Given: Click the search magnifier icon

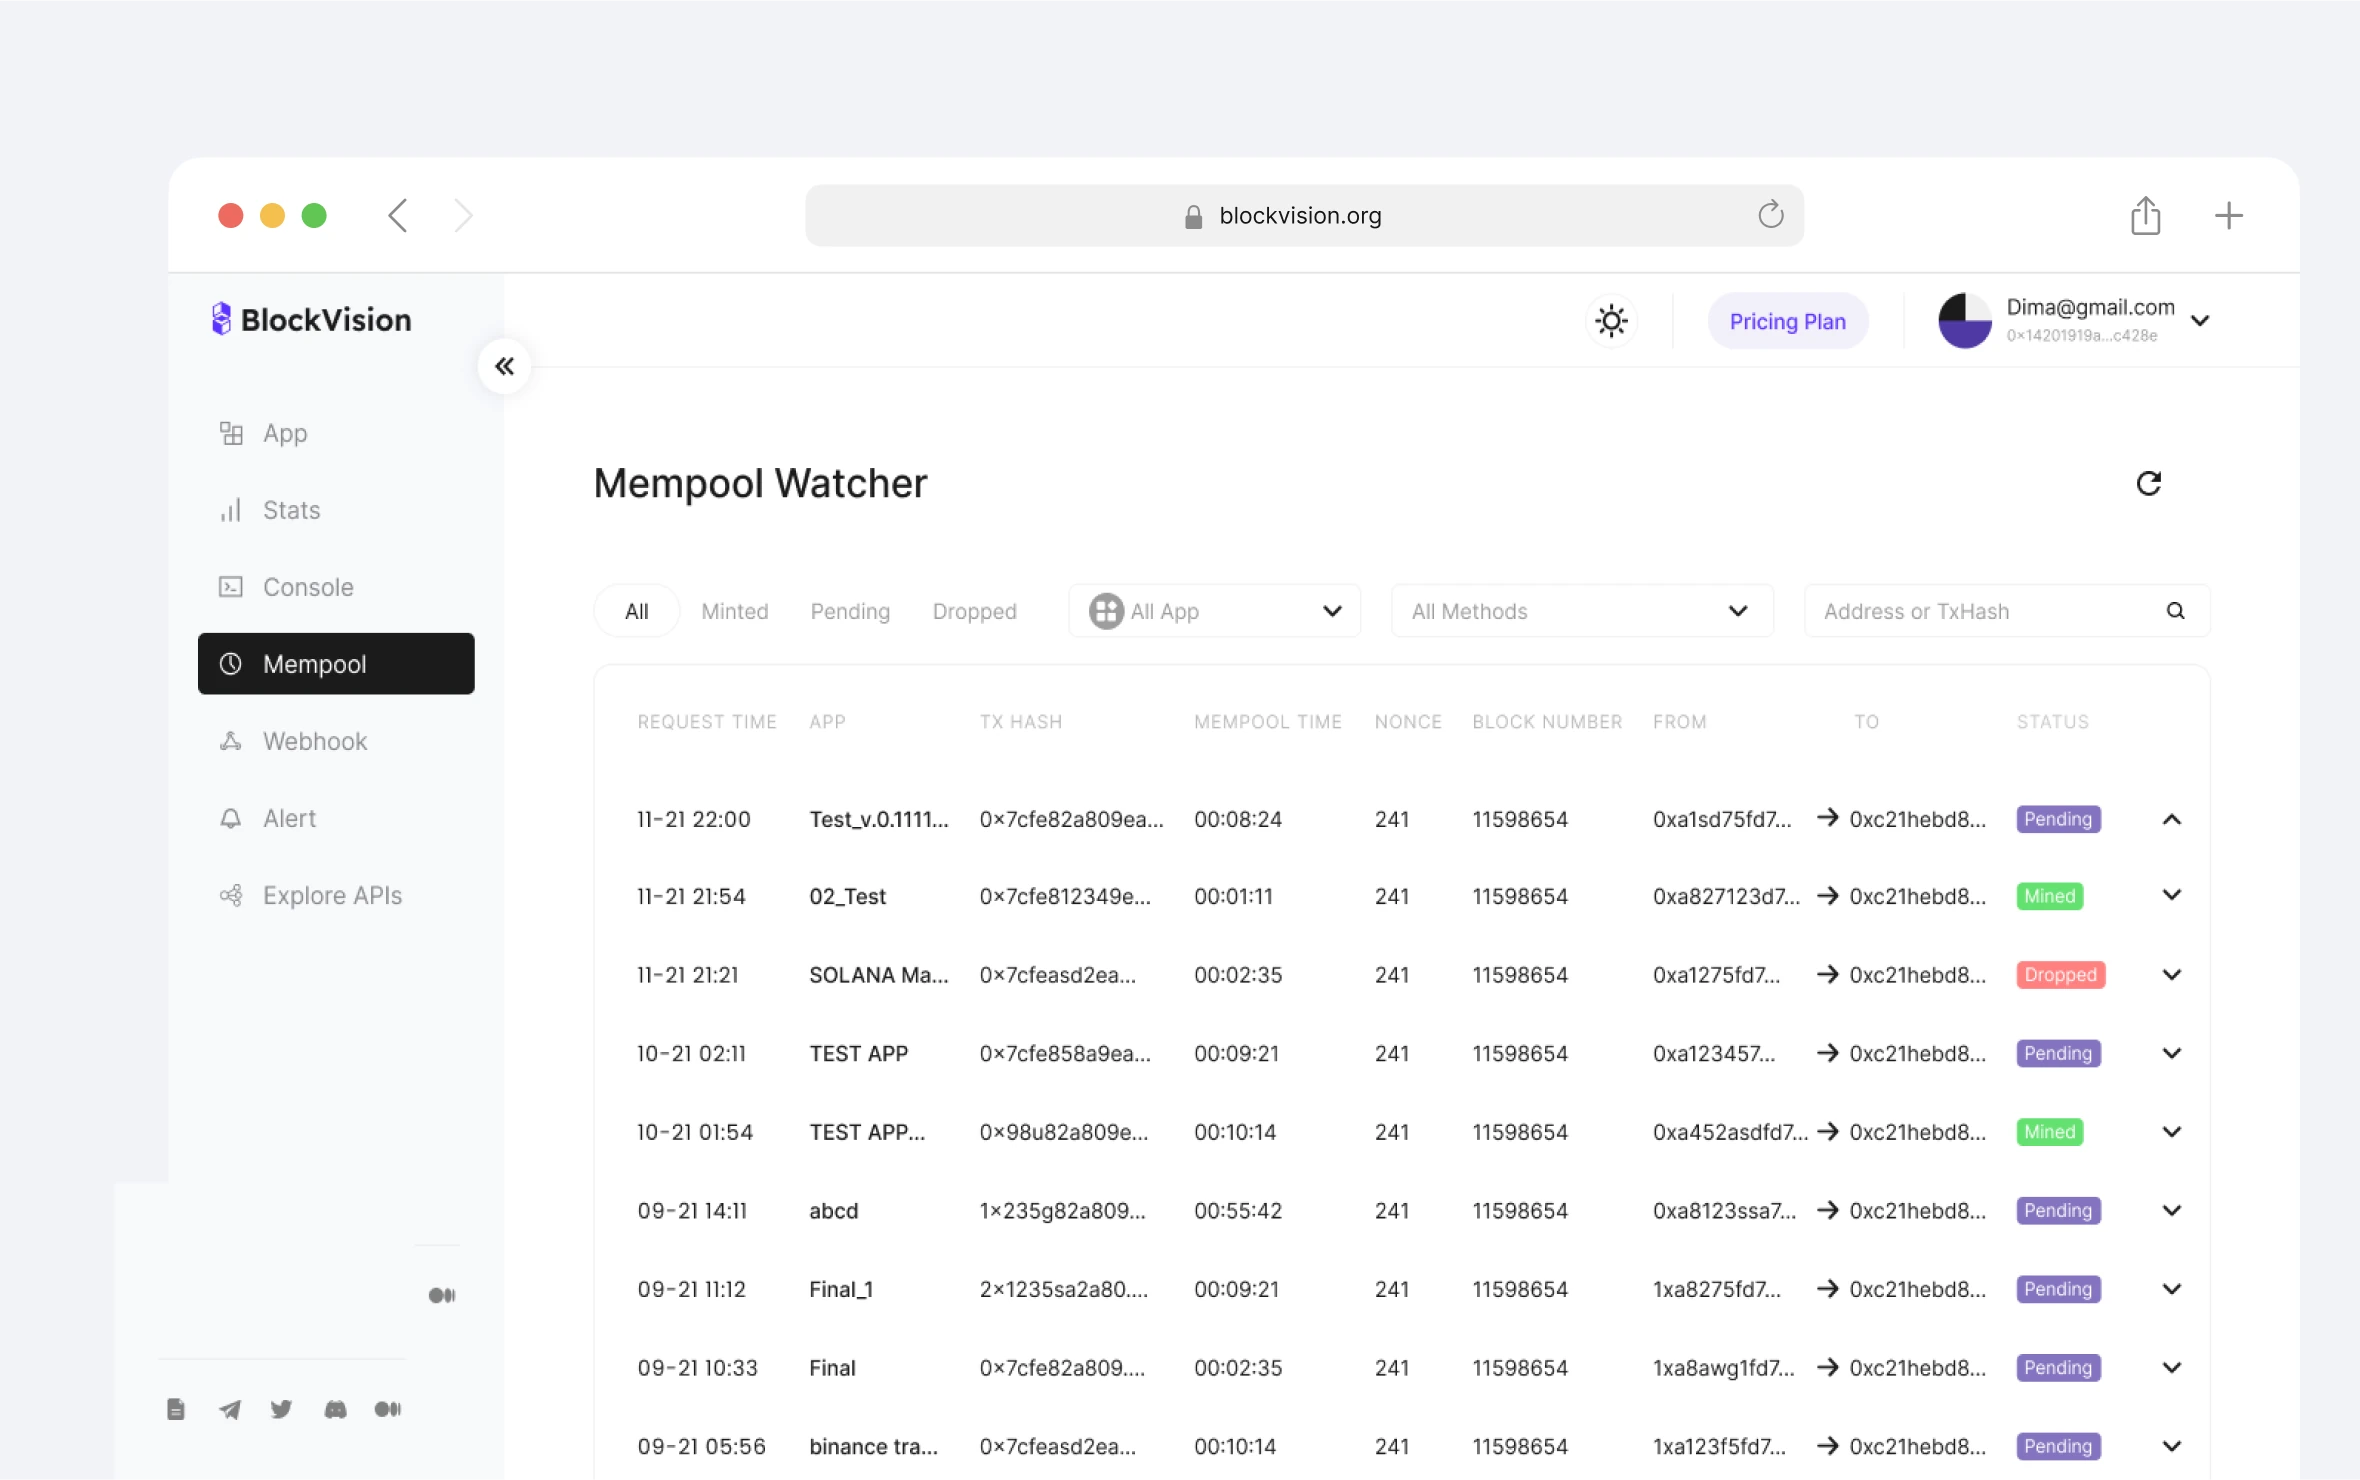Looking at the screenshot, I should 2175,611.
